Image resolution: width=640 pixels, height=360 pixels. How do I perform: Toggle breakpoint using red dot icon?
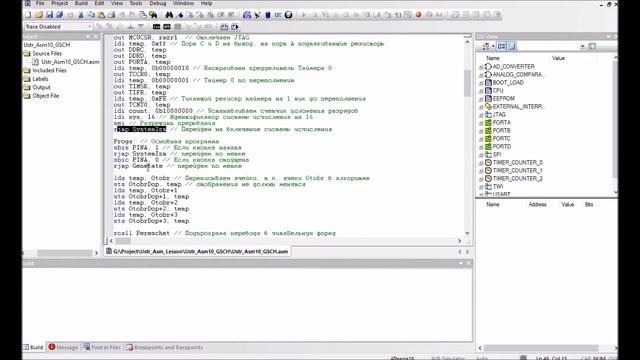click(418, 15)
